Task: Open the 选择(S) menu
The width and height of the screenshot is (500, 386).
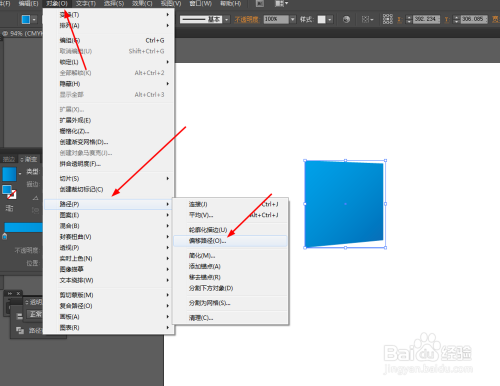Action: coord(114,4)
